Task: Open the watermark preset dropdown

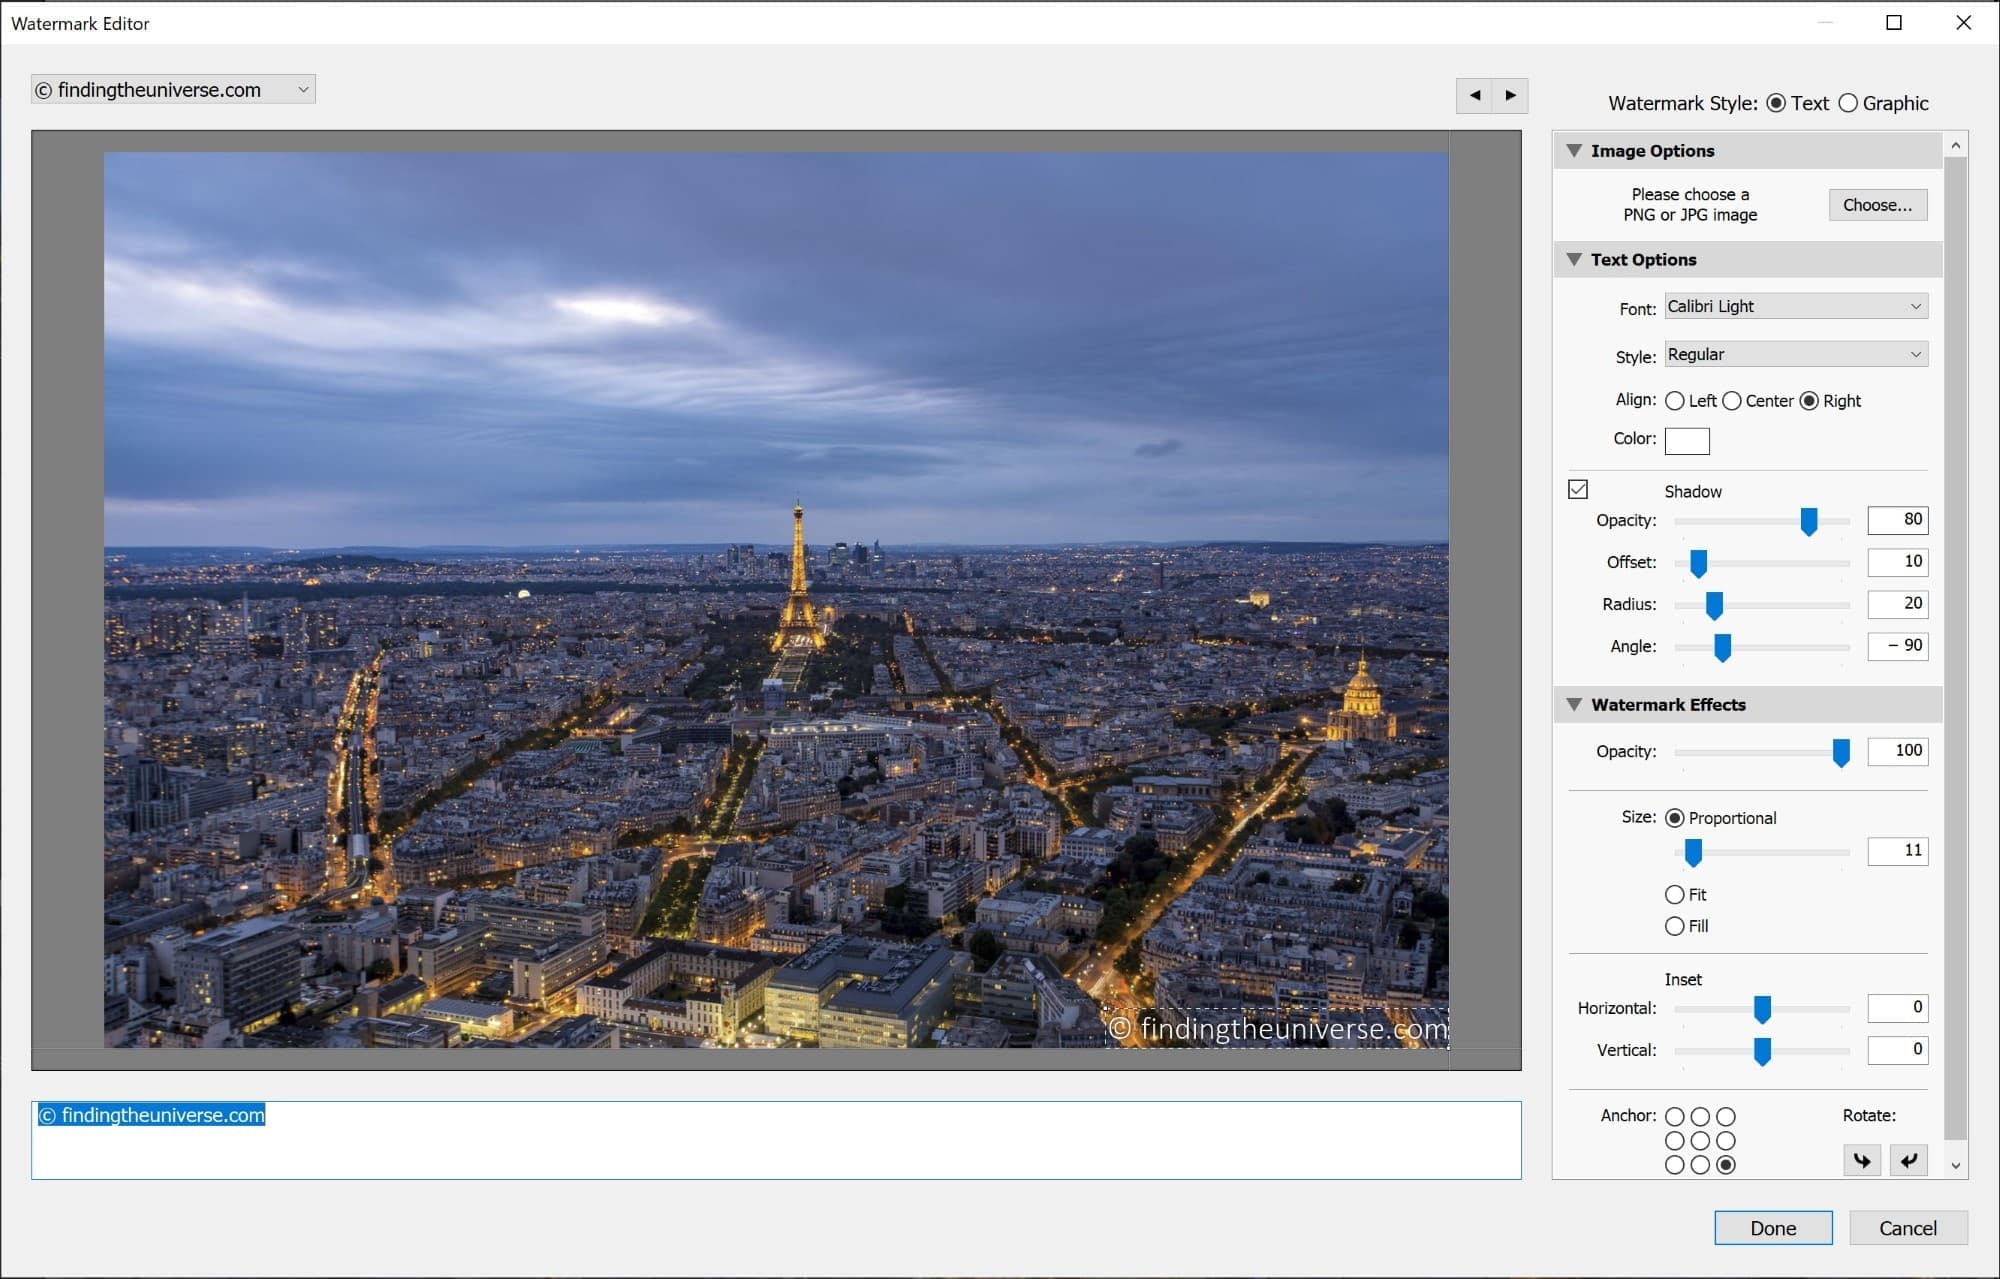Action: [x=303, y=89]
